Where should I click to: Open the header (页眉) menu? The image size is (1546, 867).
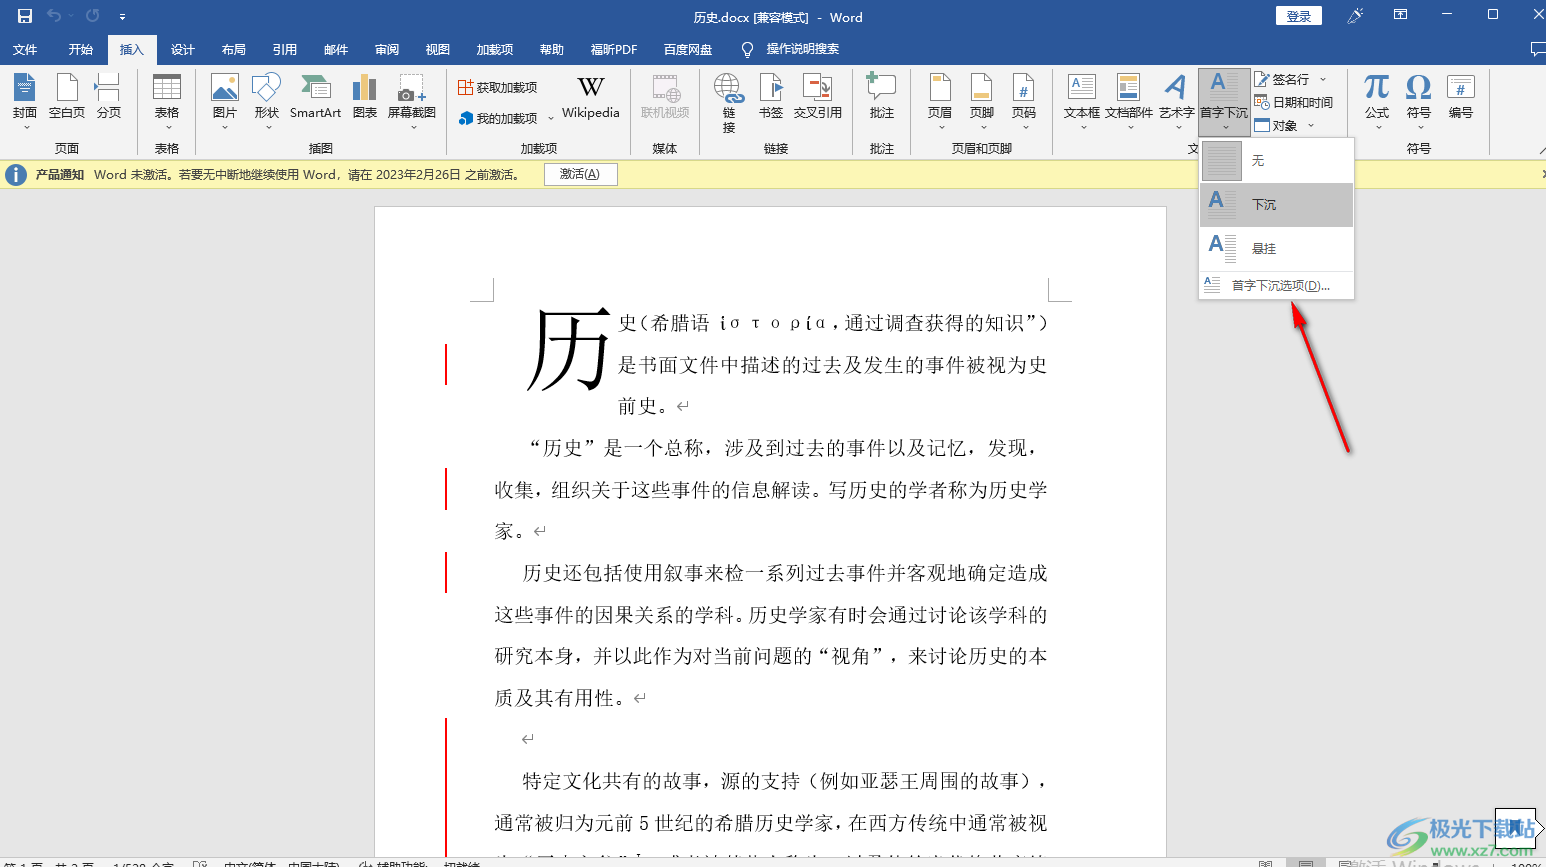[940, 100]
